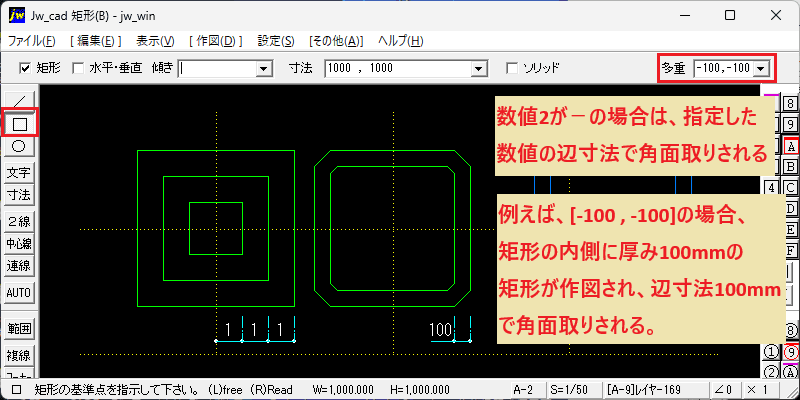Viewport: 800px width, 400px height.
Task: Open the 多重 value dropdown
Action: click(x=761, y=68)
